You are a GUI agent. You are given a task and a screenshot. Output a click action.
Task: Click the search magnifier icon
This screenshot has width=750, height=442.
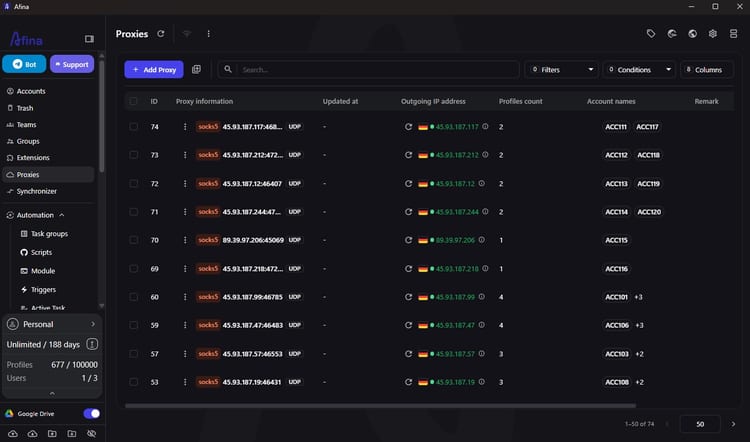pos(228,69)
